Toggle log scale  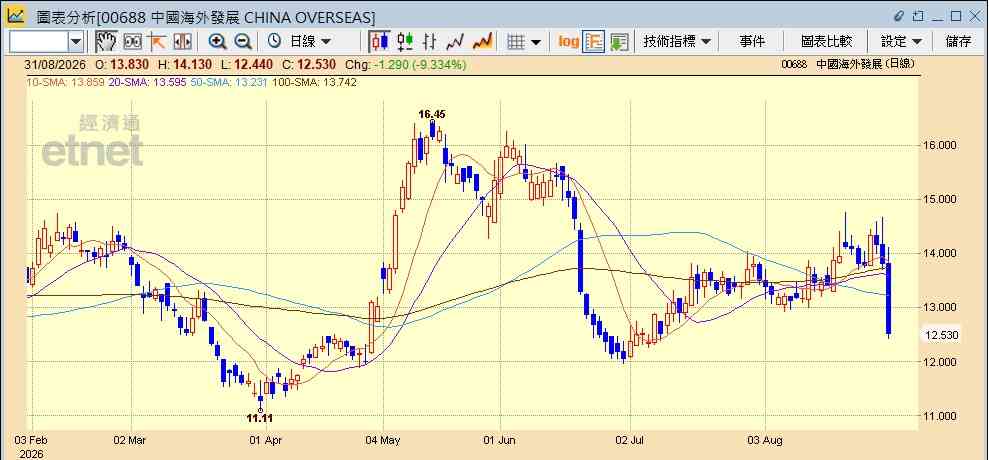[x=568, y=42]
